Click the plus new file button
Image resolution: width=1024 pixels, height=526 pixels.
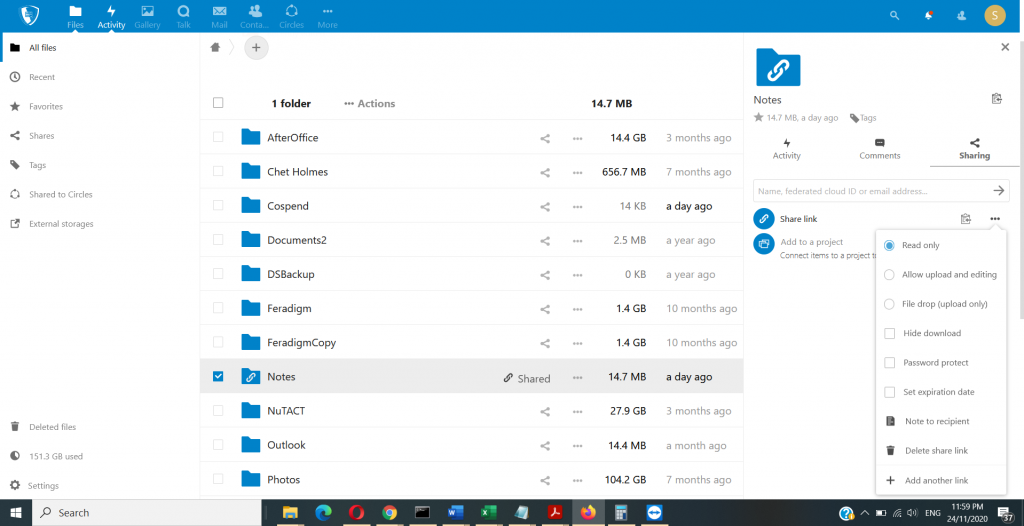click(256, 47)
